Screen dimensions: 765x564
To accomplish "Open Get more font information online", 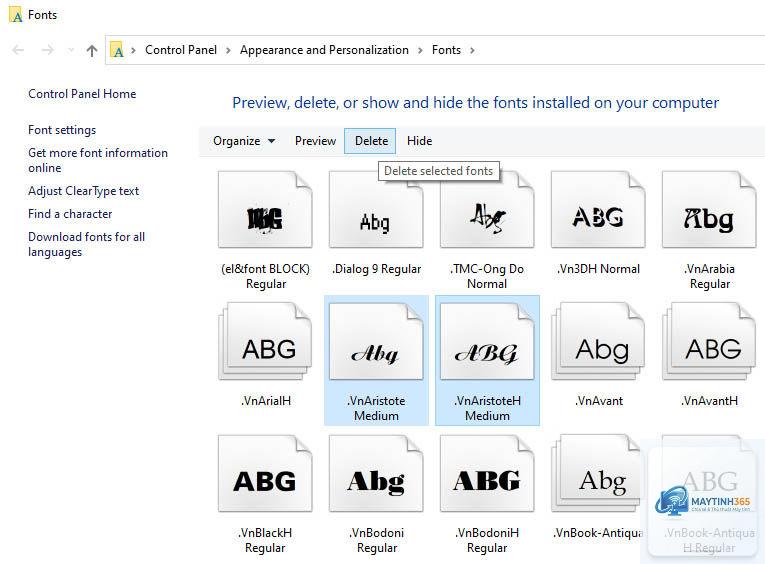I will 98,160.
